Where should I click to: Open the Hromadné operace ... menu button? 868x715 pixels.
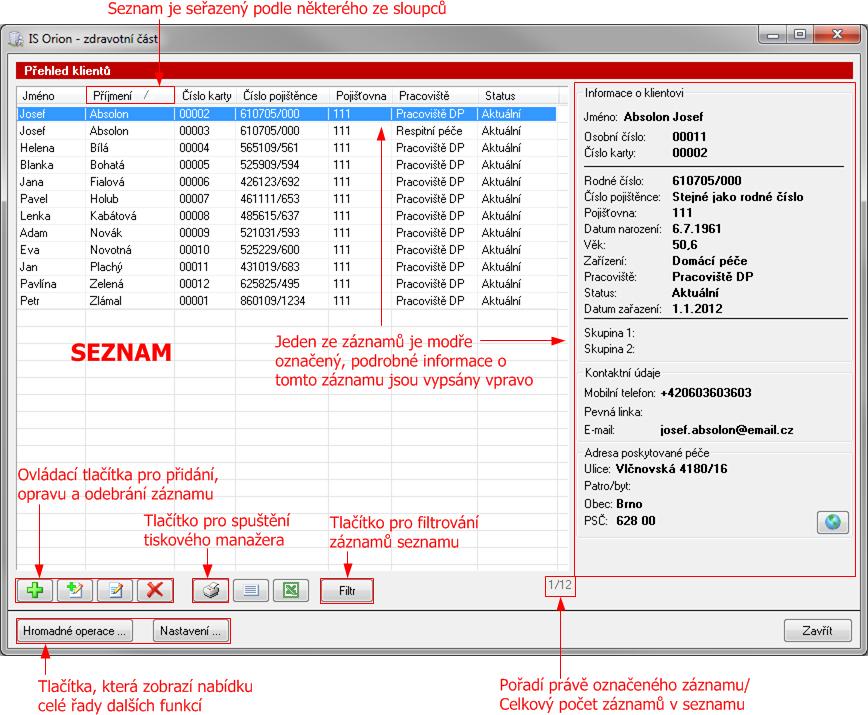(x=75, y=631)
